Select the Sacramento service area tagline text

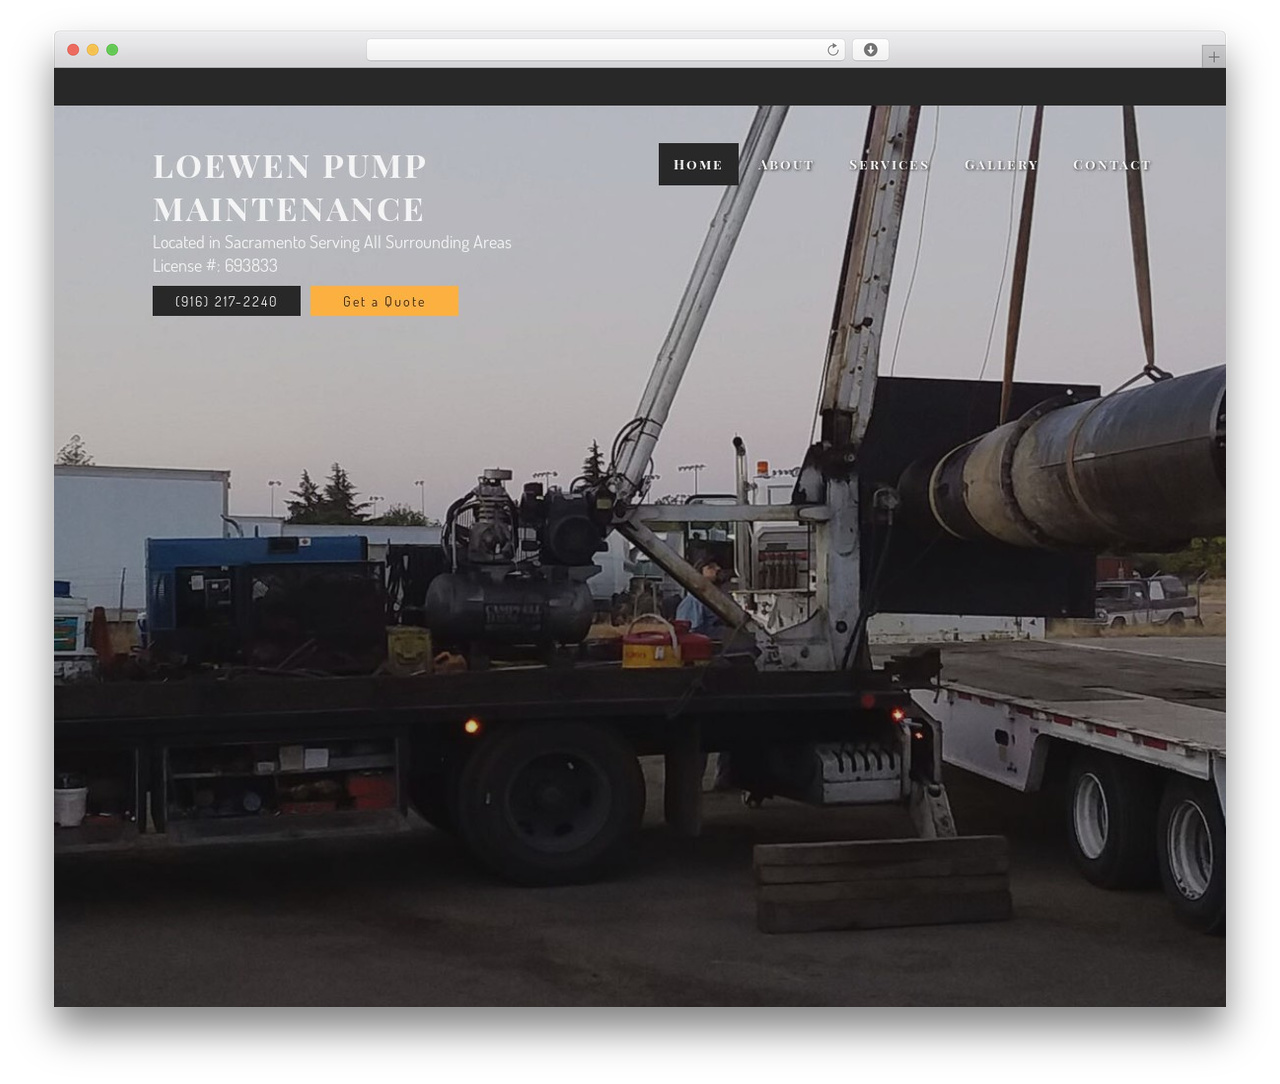click(x=332, y=242)
